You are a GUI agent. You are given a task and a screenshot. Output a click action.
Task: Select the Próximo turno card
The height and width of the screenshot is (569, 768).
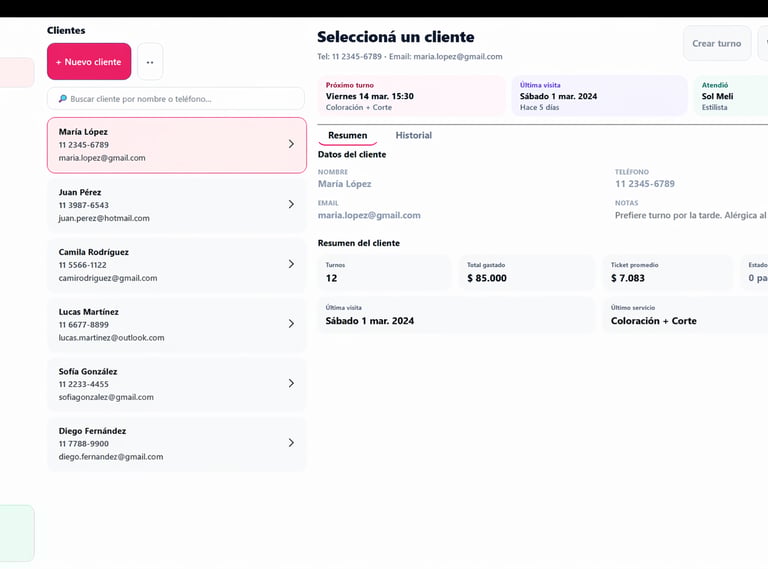pos(411,96)
